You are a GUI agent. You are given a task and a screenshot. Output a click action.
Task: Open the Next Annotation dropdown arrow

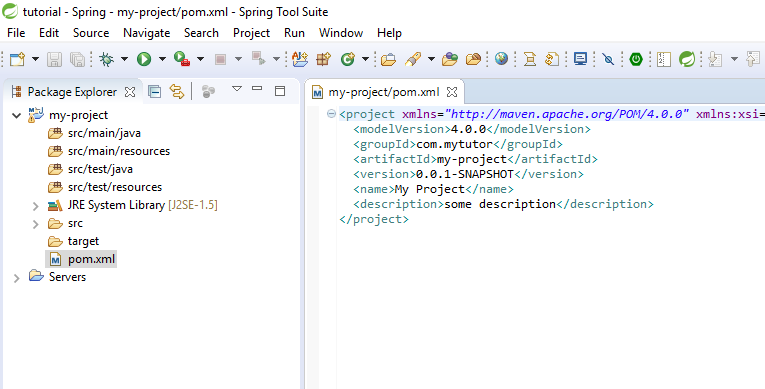[734, 59]
